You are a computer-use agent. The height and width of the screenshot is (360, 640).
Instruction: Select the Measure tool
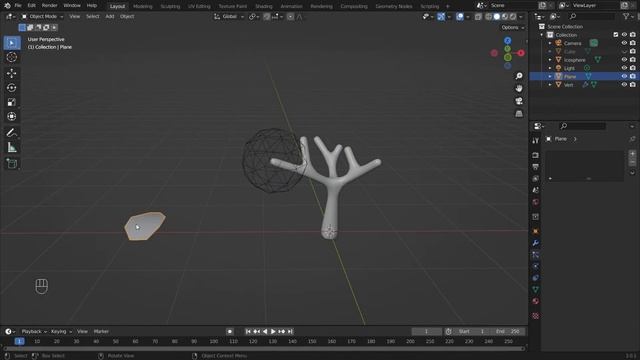click(x=12, y=147)
